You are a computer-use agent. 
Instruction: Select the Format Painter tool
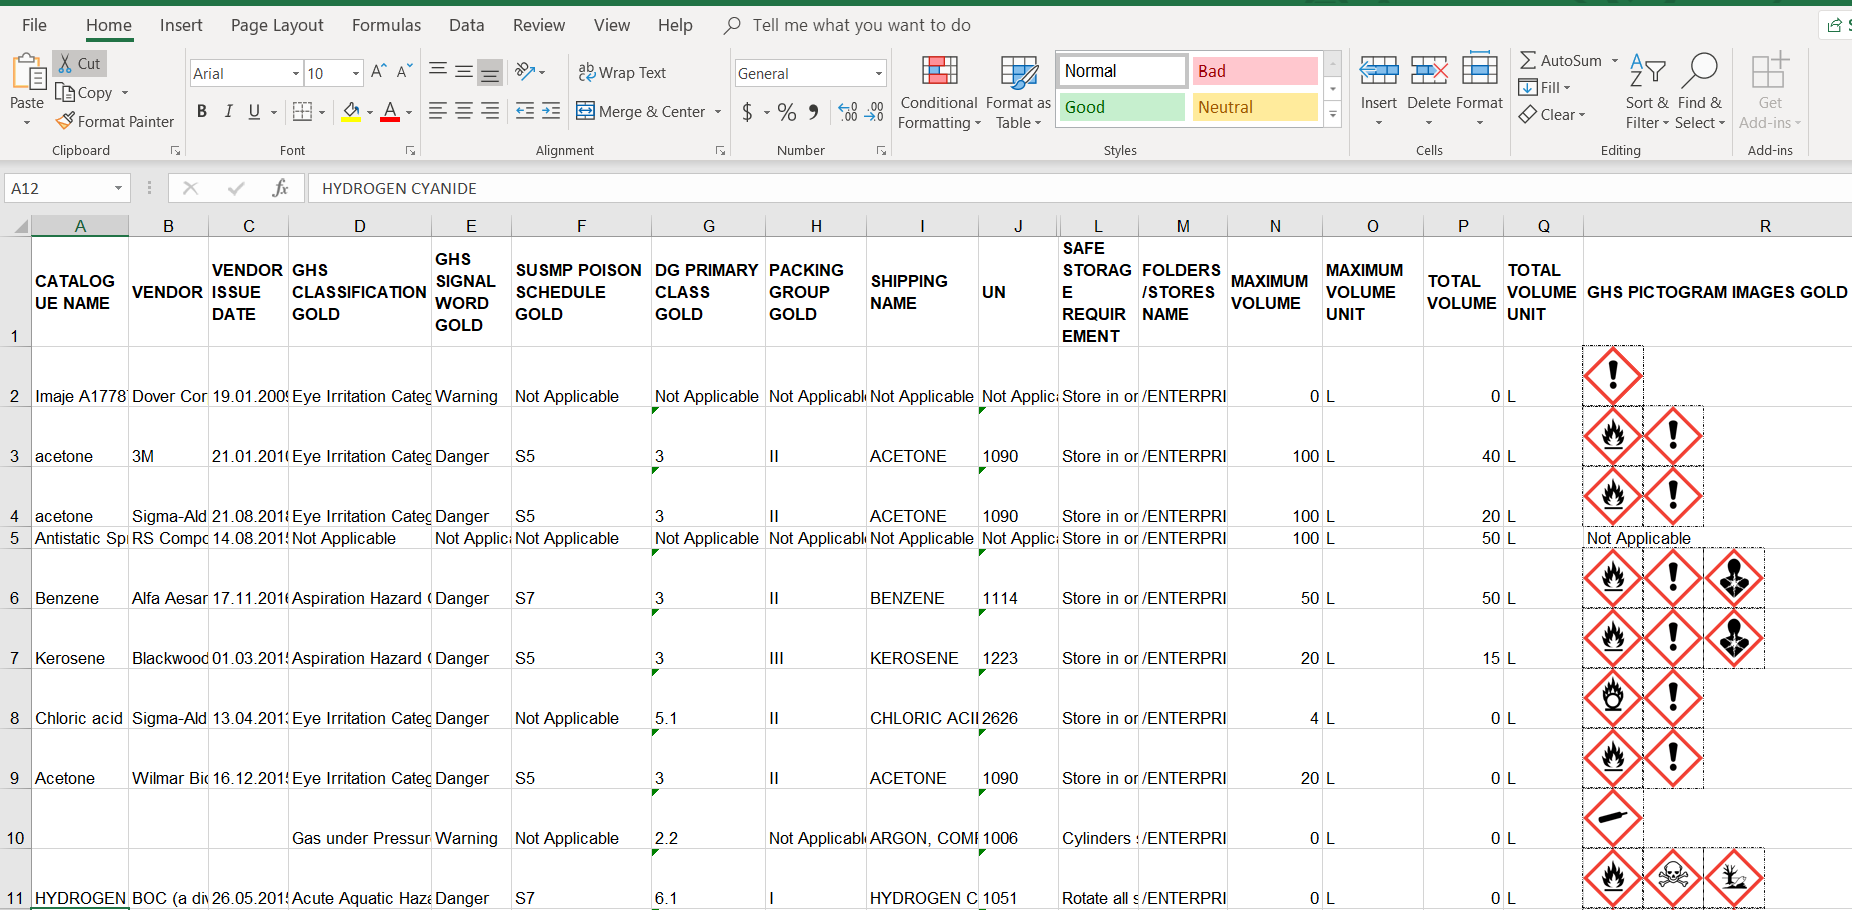click(x=114, y=121)
